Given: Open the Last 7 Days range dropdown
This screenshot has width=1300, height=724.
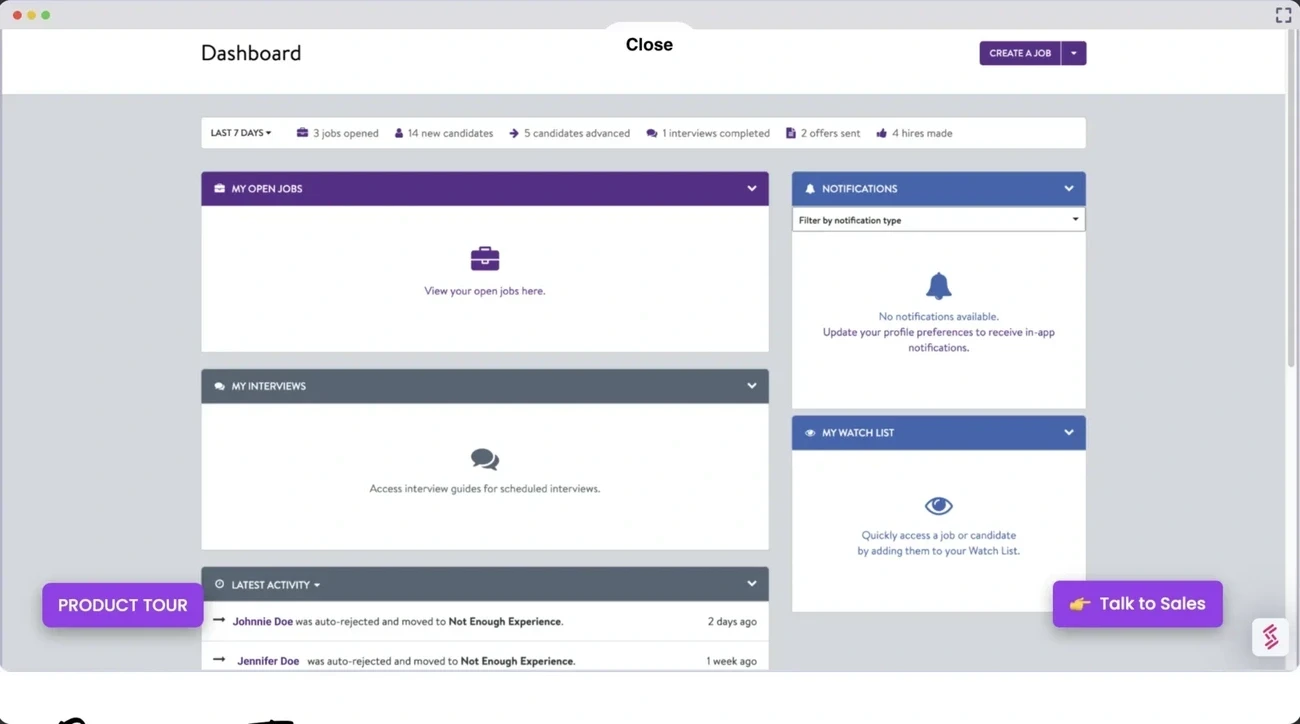Looking at the screenshot, I should point(241,133).
